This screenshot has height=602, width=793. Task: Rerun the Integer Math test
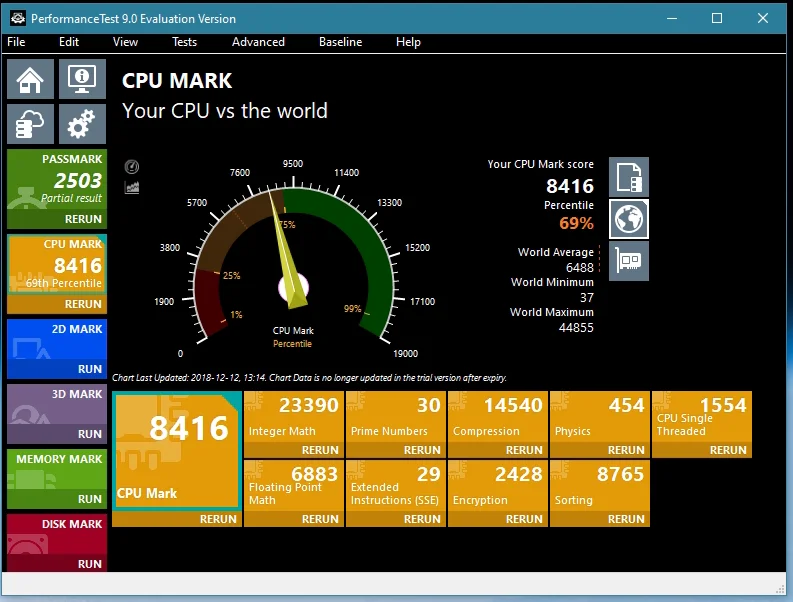point(294,450)
